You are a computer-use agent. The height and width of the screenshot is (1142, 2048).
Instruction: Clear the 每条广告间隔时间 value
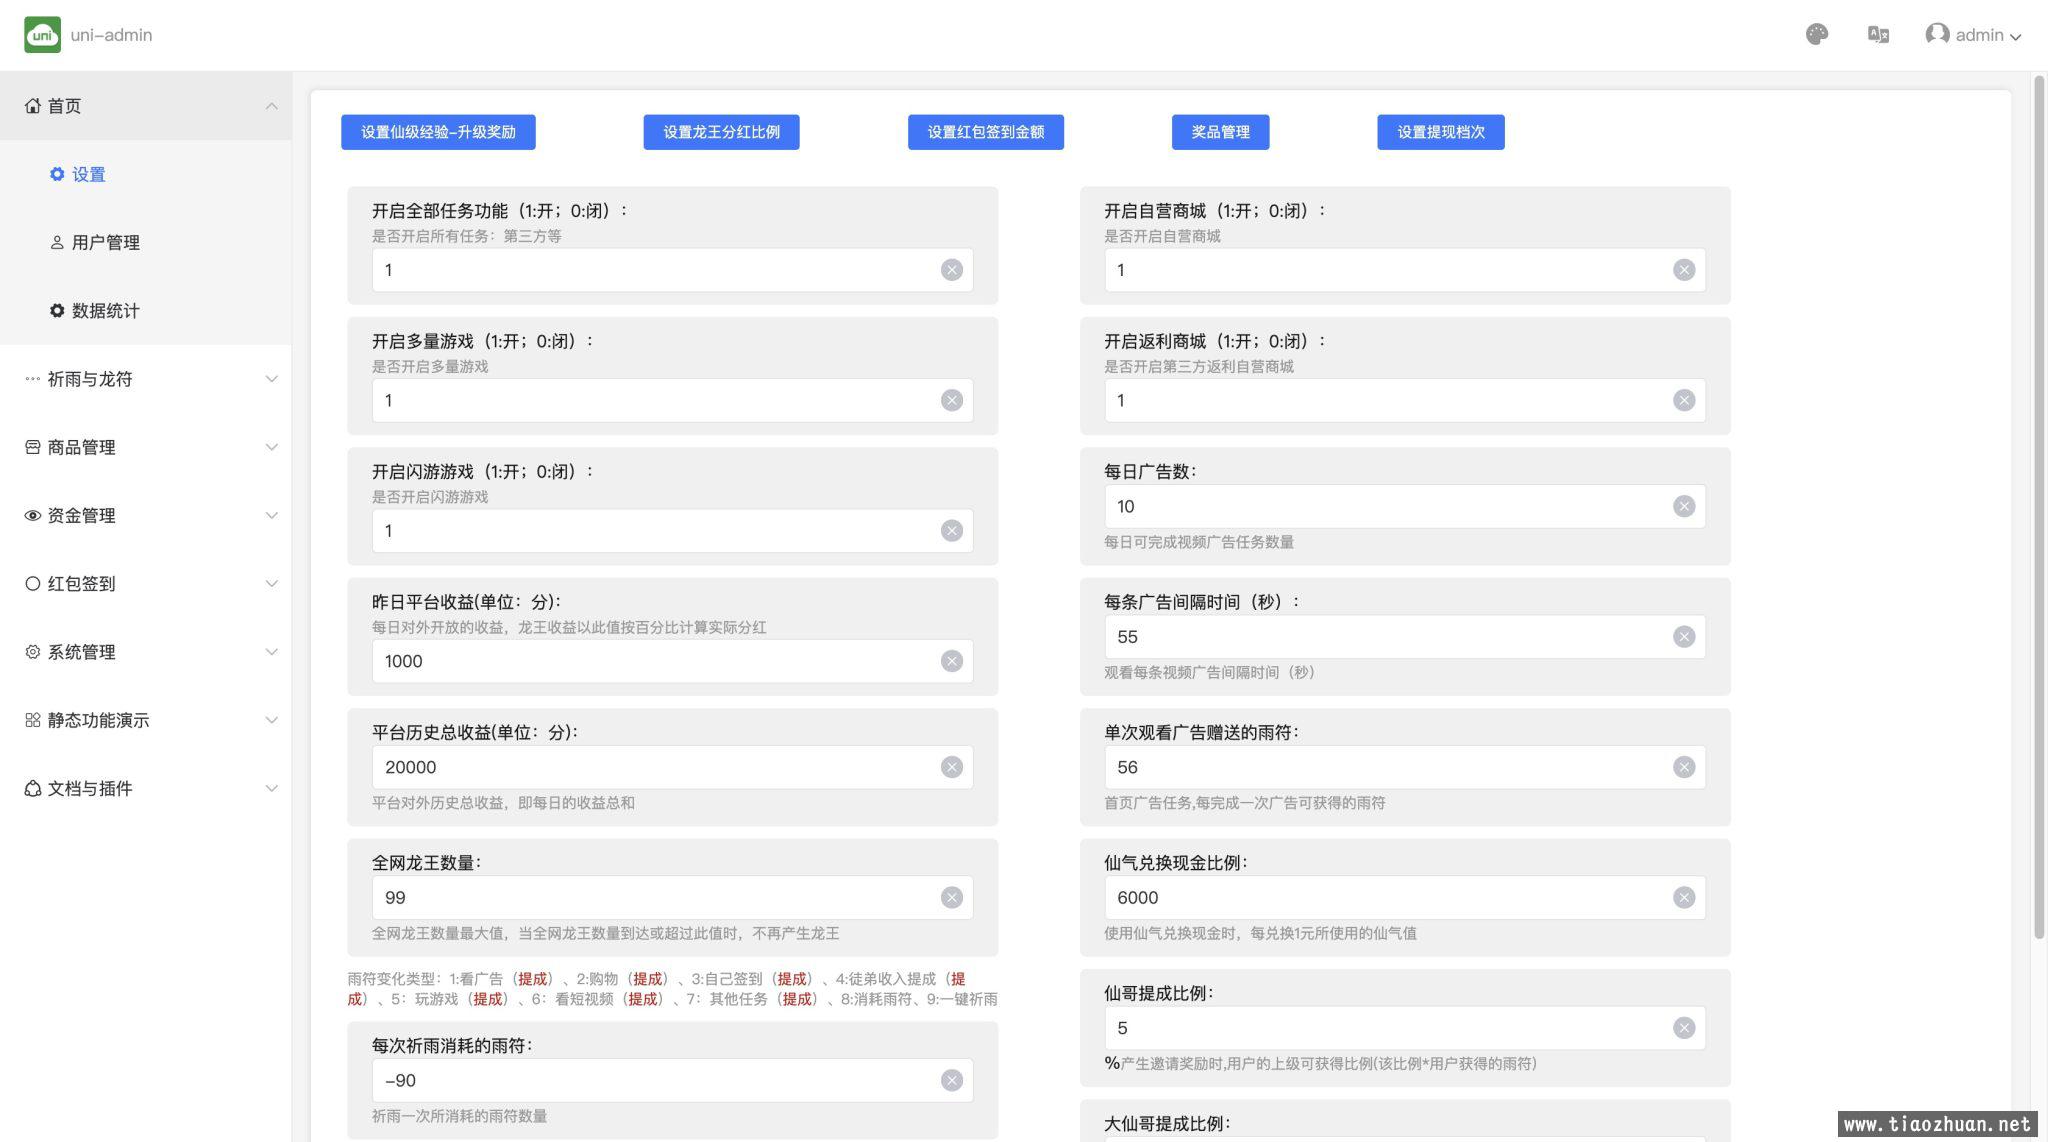coord(1684,637)
